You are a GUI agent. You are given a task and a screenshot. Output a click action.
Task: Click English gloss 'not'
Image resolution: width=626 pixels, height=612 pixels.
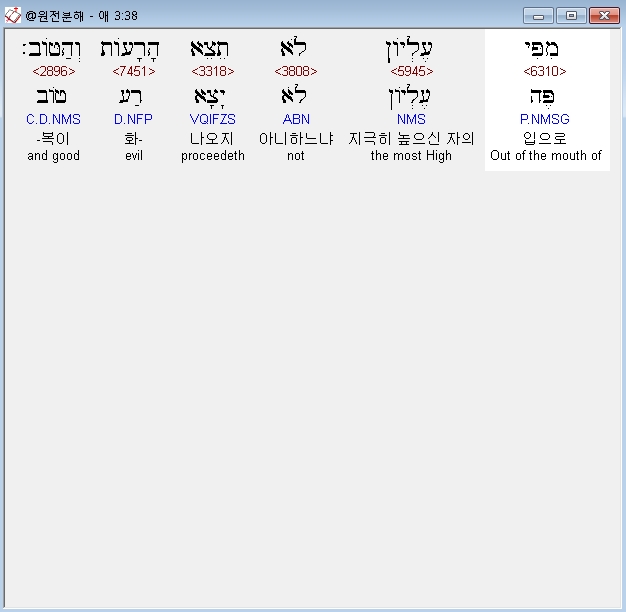pos(296,156)
